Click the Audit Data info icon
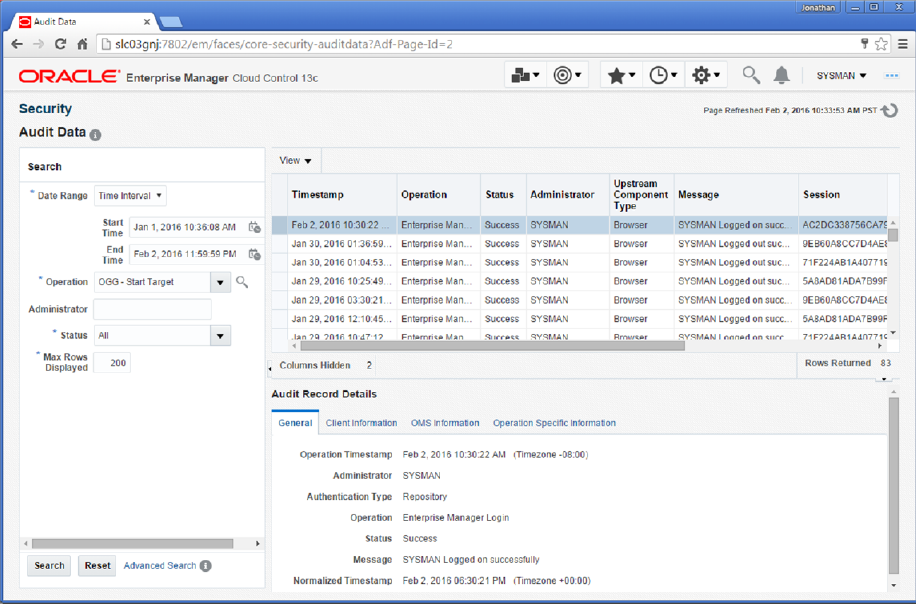Viewport: 916px width, 604px height. 93,134
